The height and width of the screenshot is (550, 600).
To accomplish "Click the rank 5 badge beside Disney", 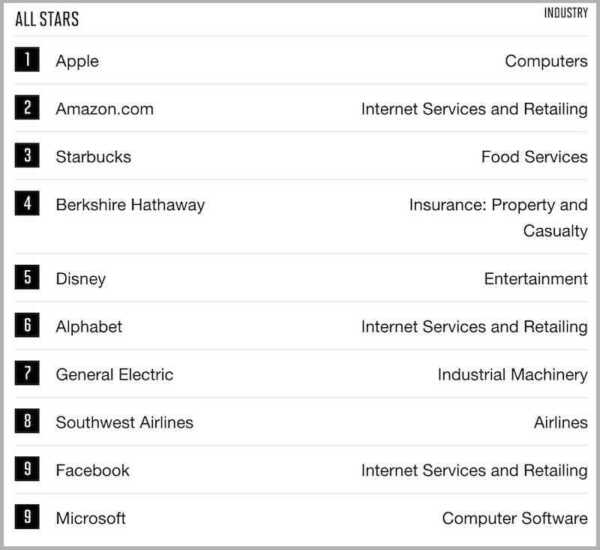I will click(27, 278).
